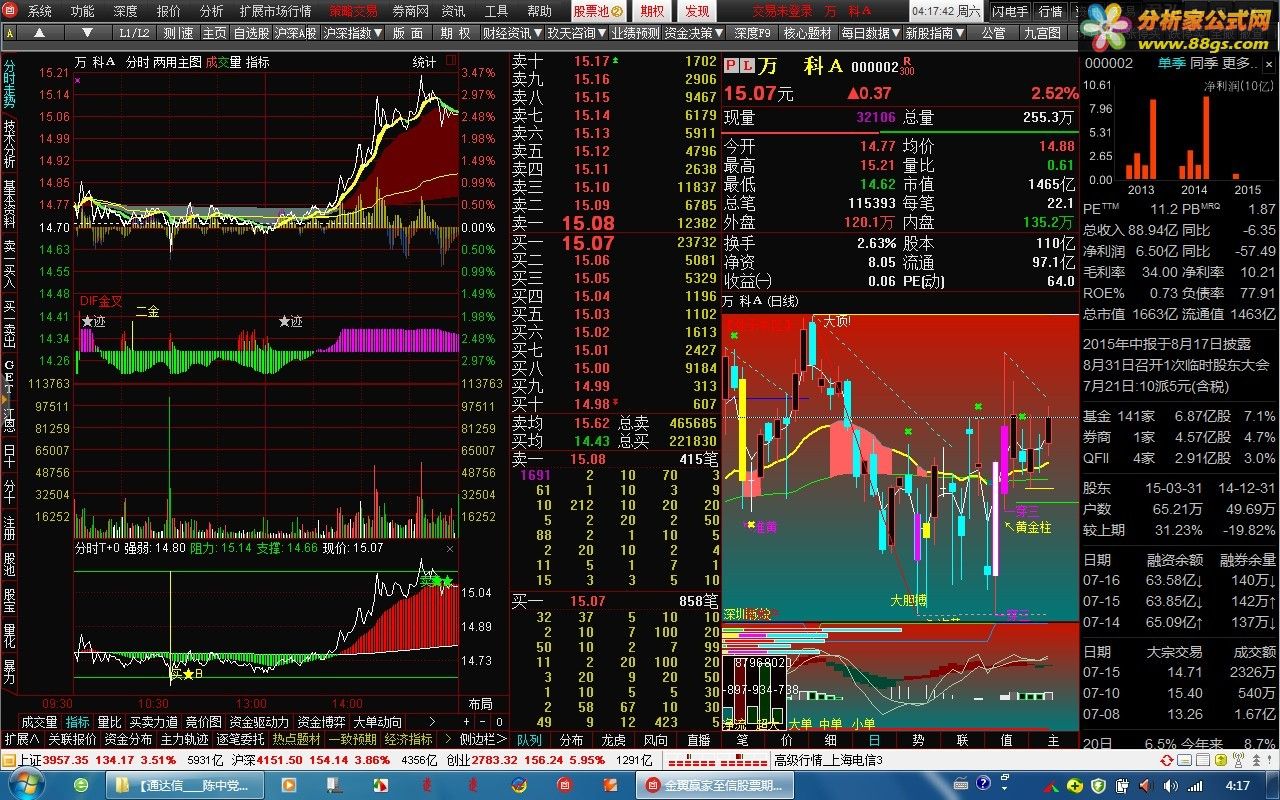Select the 成交量 indicator tab

click(x=39, y=722)
